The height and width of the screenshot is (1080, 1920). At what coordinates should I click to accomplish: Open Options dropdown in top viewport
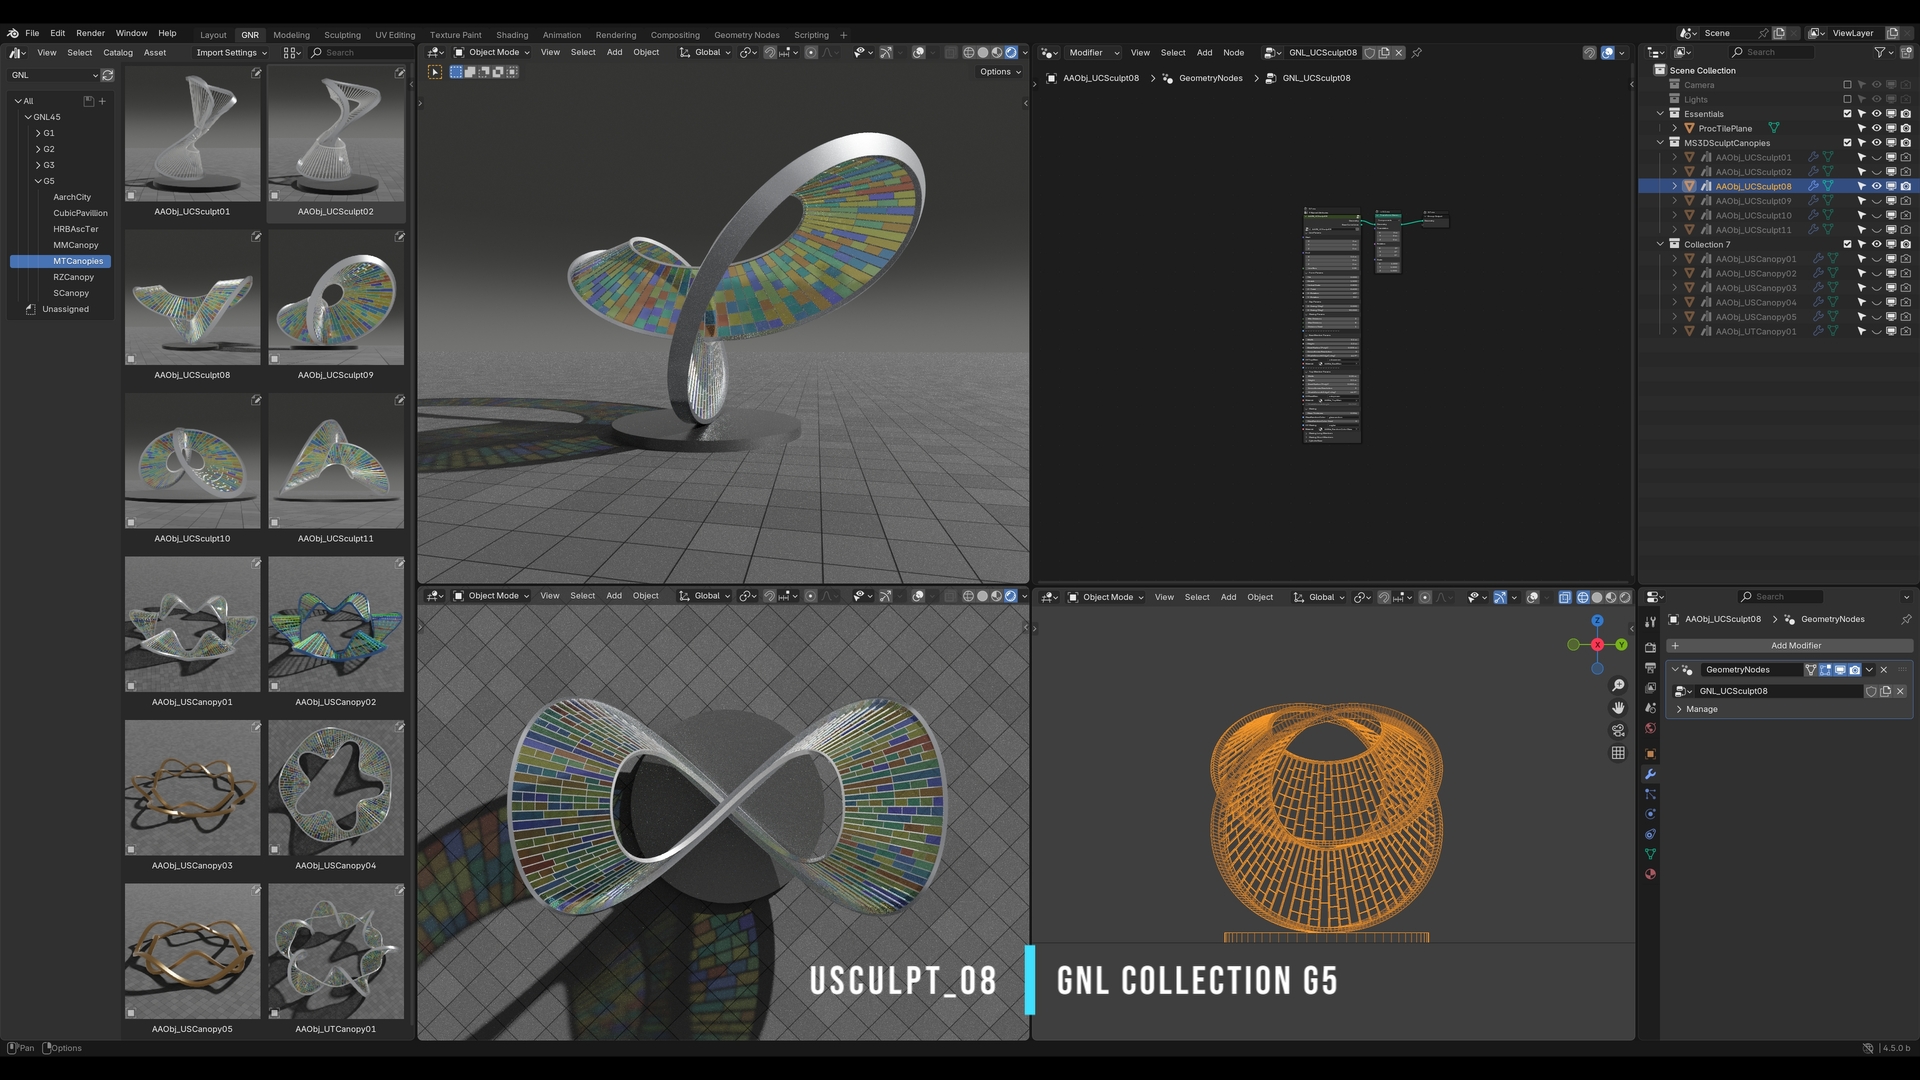tap(1000, 72)
